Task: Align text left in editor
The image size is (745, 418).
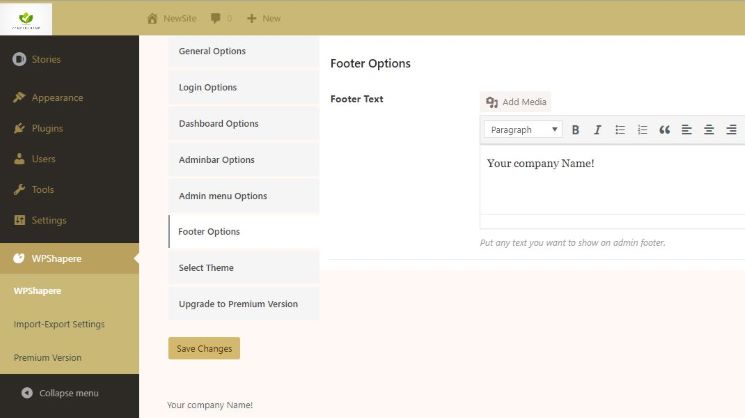Action: [x=687, y=130]
